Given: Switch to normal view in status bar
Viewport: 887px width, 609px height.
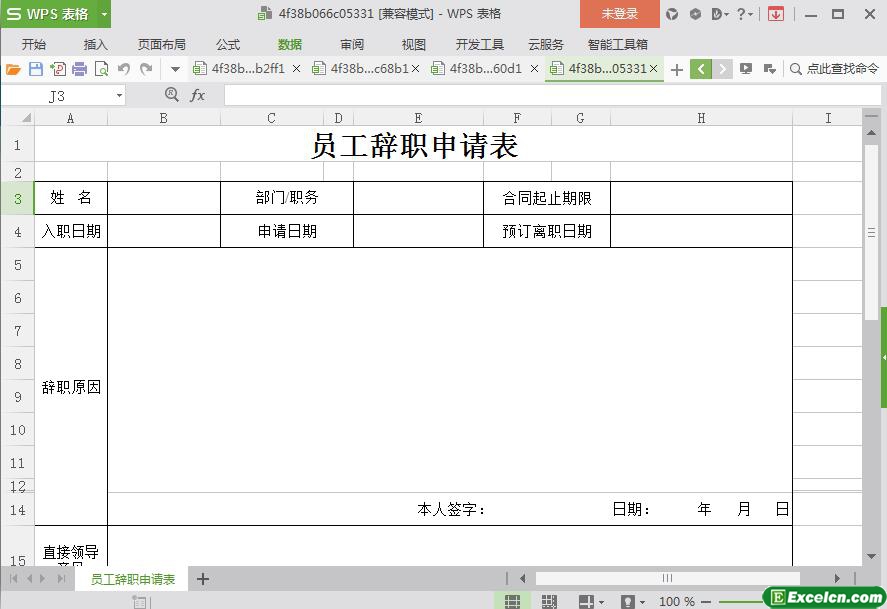Looking at the screenshot, I should pyautogui.click(x=512, y=601).
